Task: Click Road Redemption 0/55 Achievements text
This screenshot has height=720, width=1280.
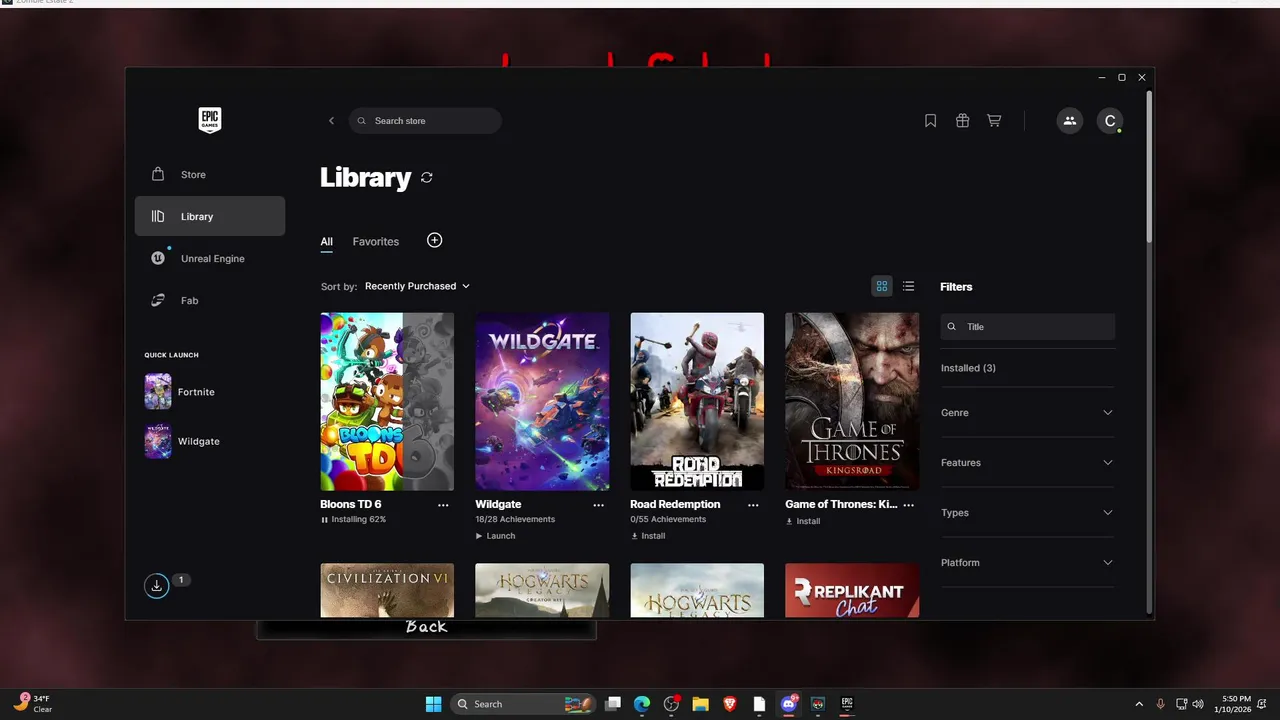Action: tap(668, 520)
